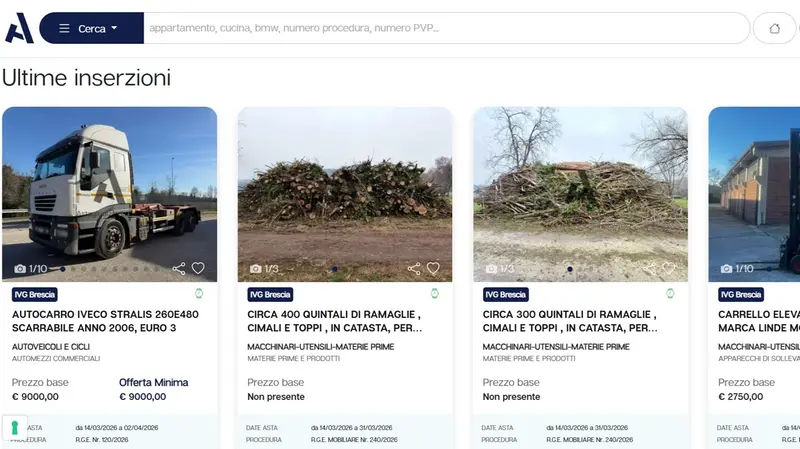Click the site logo in the header
The height and width of the screenshot is (449, 800).
19,28
